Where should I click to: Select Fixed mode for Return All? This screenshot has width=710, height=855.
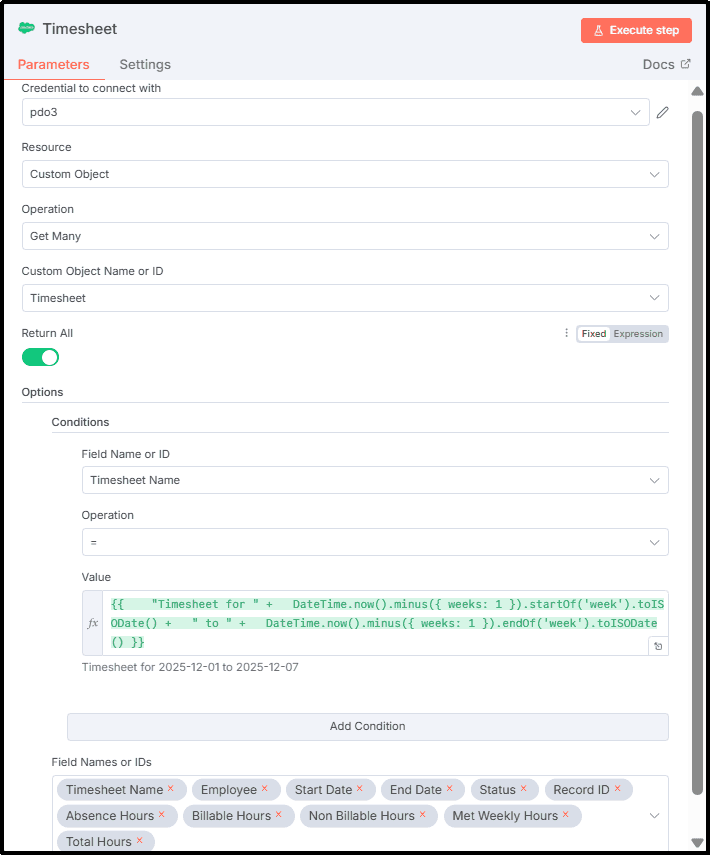tap(594, 334)
